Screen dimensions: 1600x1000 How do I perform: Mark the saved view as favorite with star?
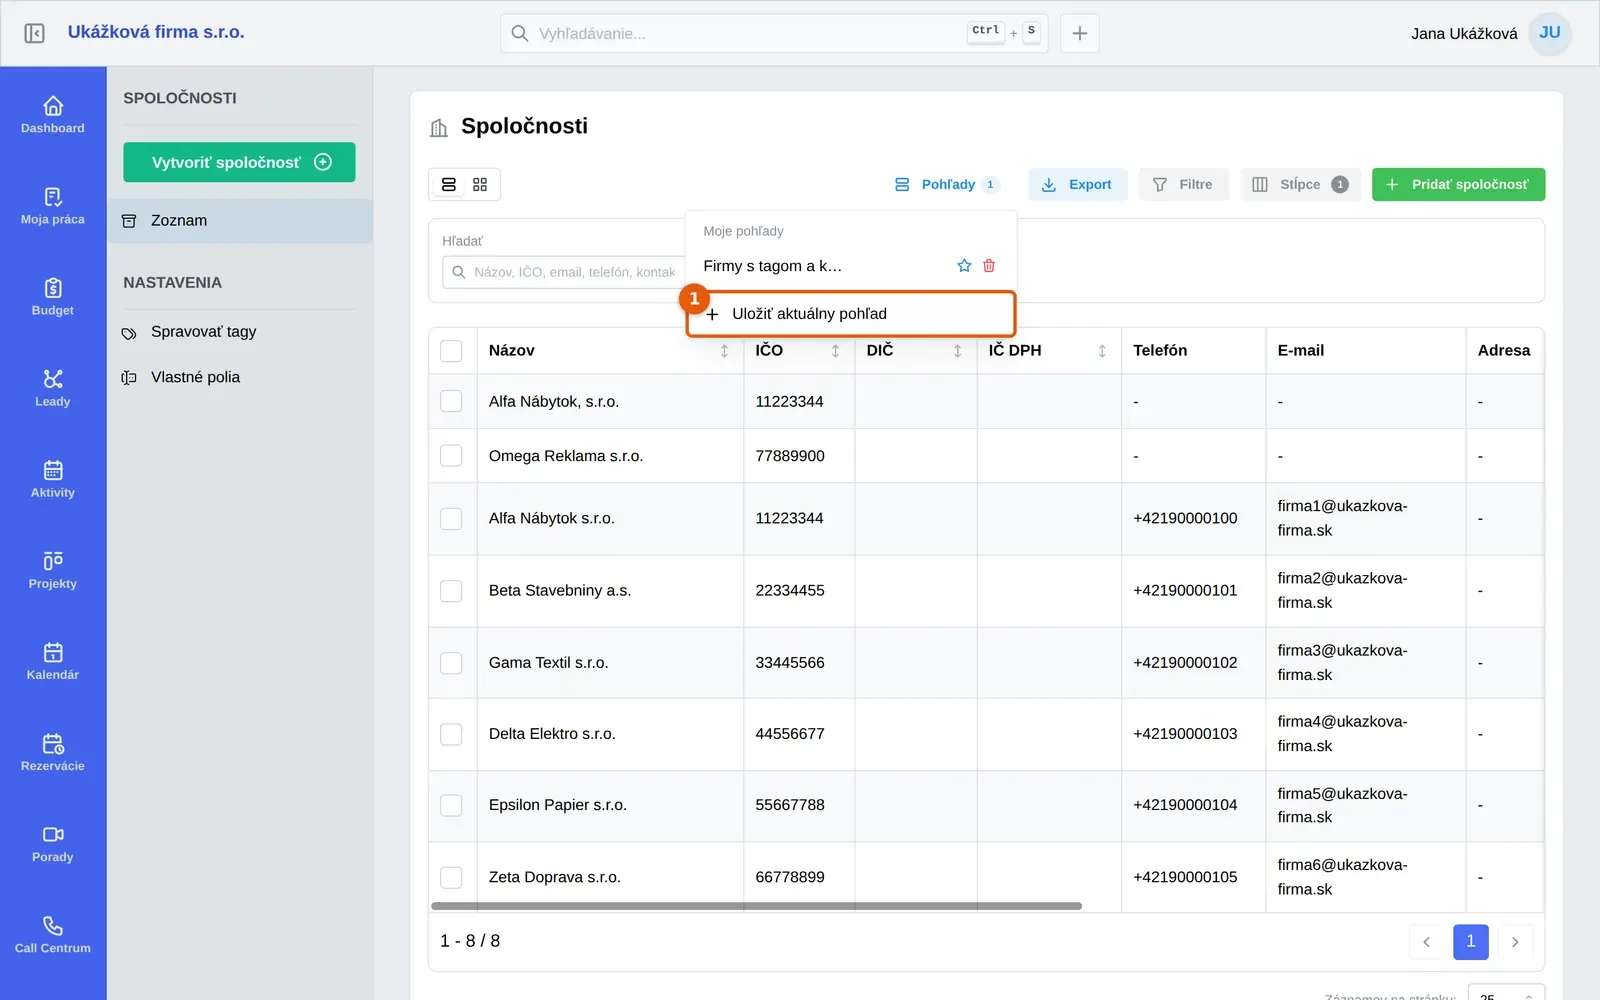coord(964,266)
